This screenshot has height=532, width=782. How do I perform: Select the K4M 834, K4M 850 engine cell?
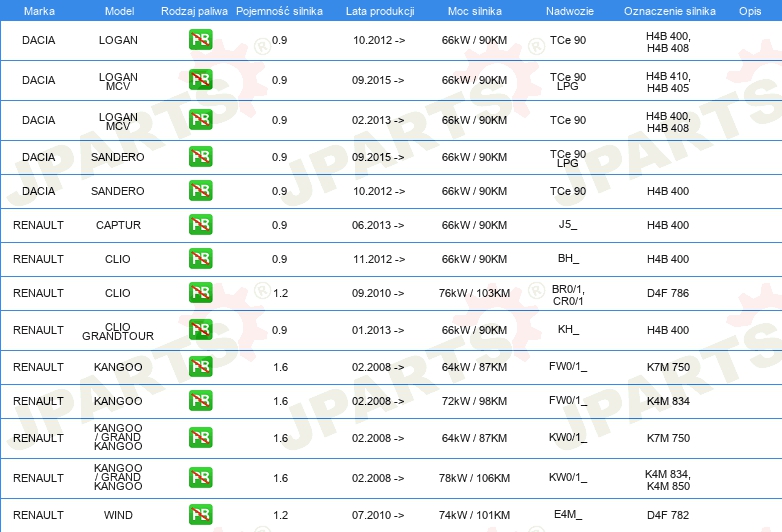tap(668, 480)
